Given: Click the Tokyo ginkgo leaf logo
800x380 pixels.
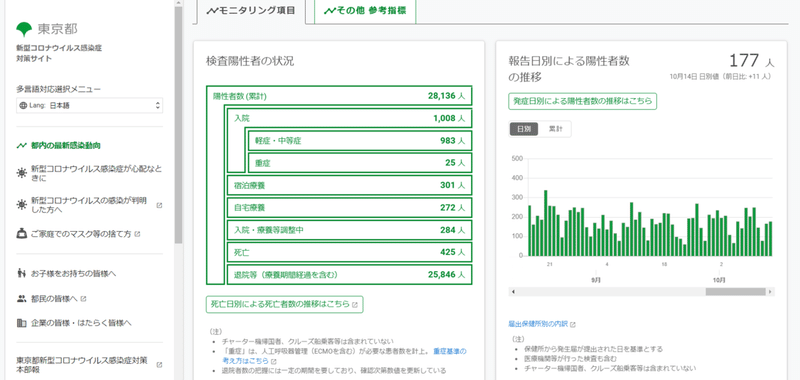Looking at the screenshot, I should (x=24, y=29).
